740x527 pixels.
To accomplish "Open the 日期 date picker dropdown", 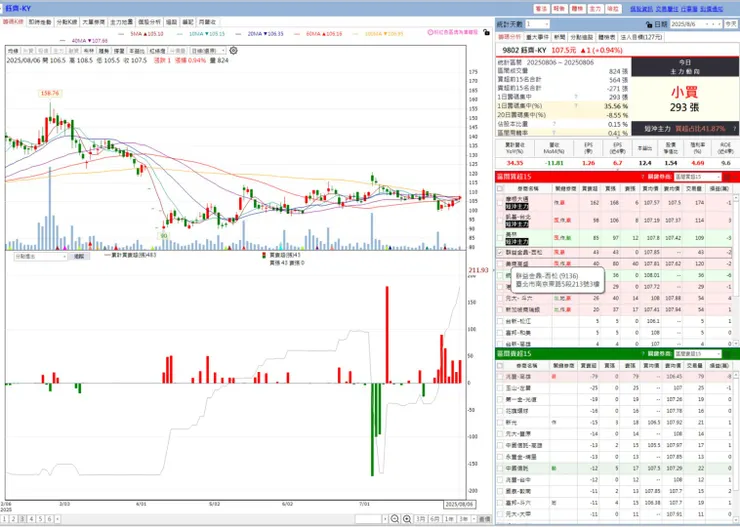I will click(696, 24).
